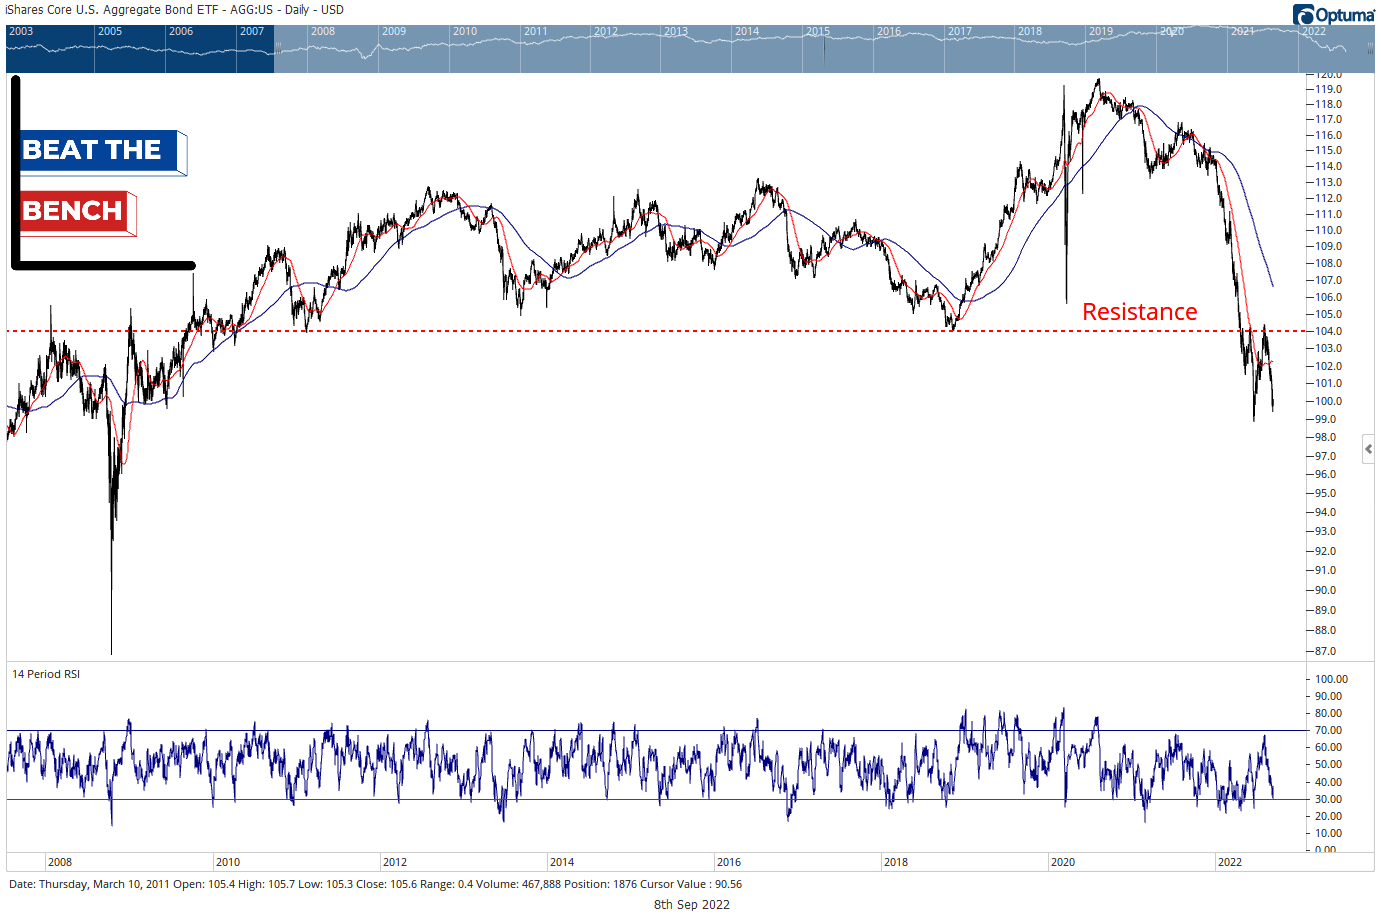Click 2022 on the bottom date axis
1381x924 pixels.
coord(1230,862)
